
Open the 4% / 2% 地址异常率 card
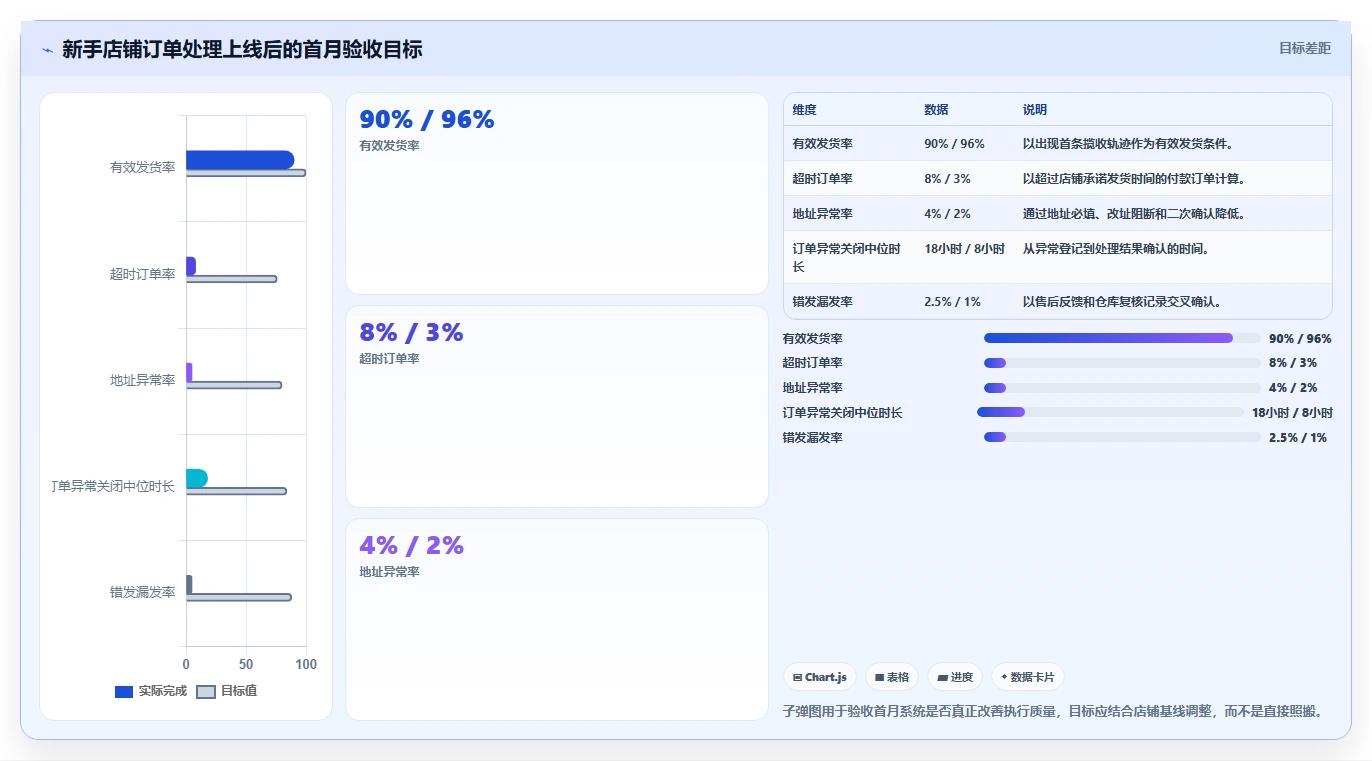click(x=557, y=619)
